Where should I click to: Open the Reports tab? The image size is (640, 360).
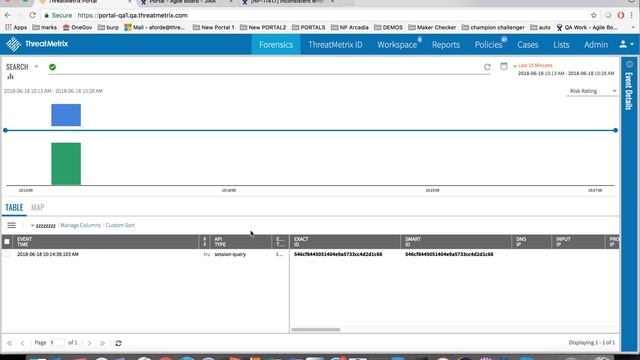point(446,44)
